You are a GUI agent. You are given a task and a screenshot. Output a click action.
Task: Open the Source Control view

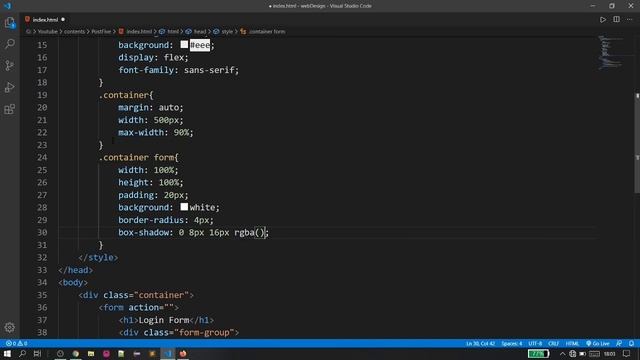point(9,65)
